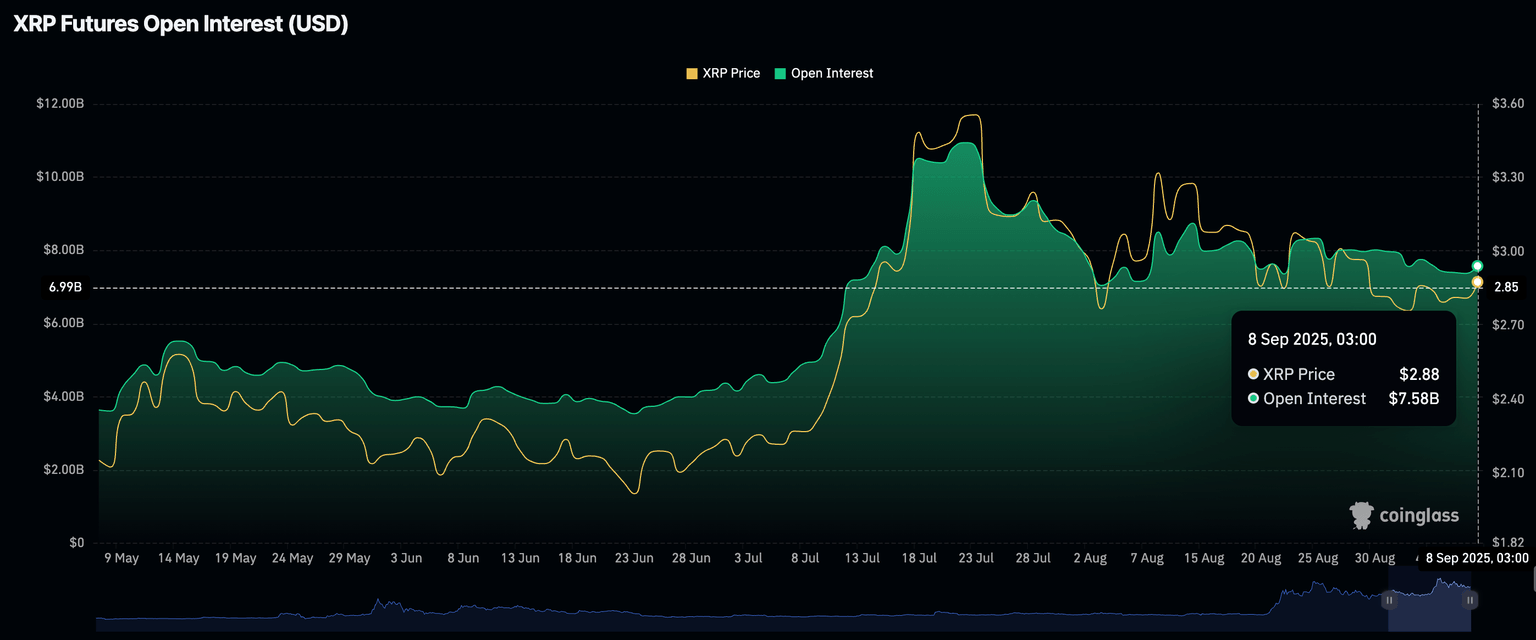Viewport: 1536px width, 640px height.
Task: Click the left range slider handle
Action: pyautogui.click(x=1389, y=600)
